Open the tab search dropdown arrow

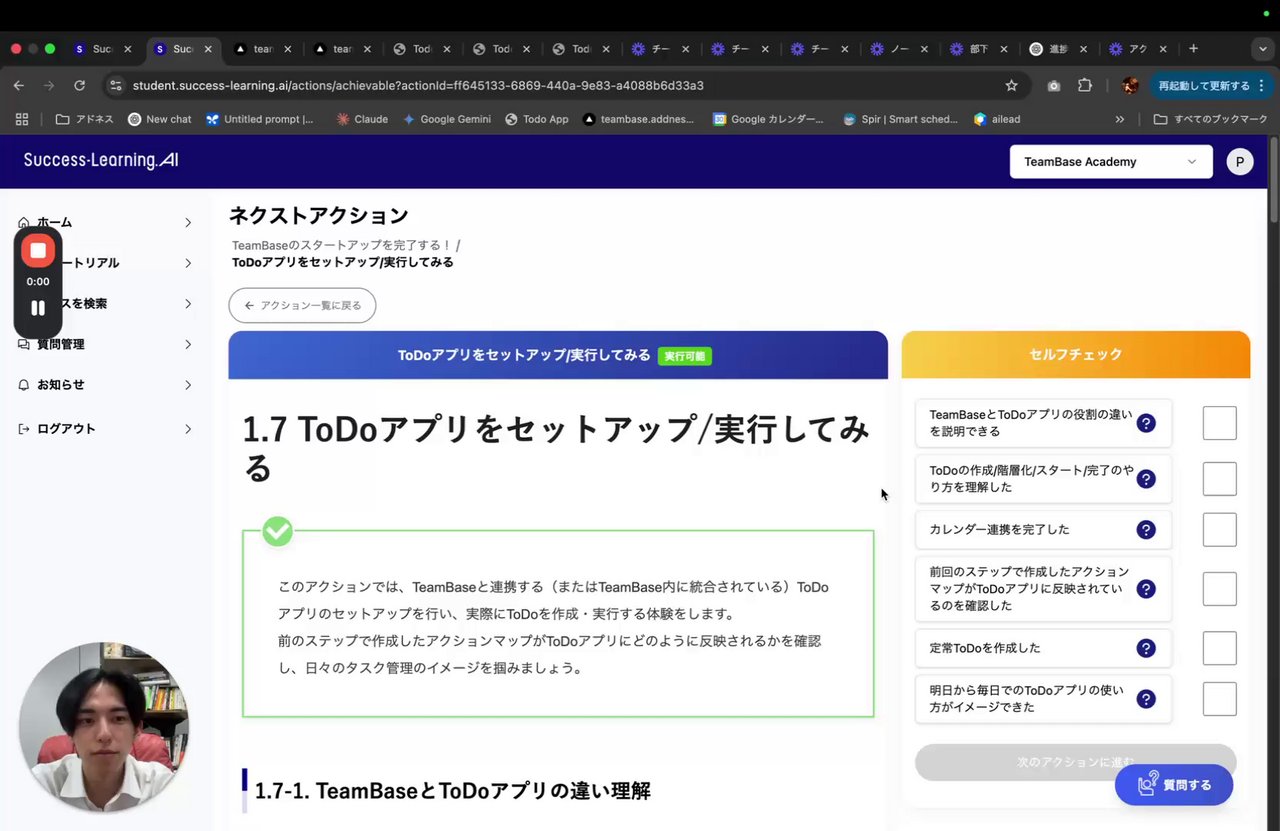click(1263, 48)
